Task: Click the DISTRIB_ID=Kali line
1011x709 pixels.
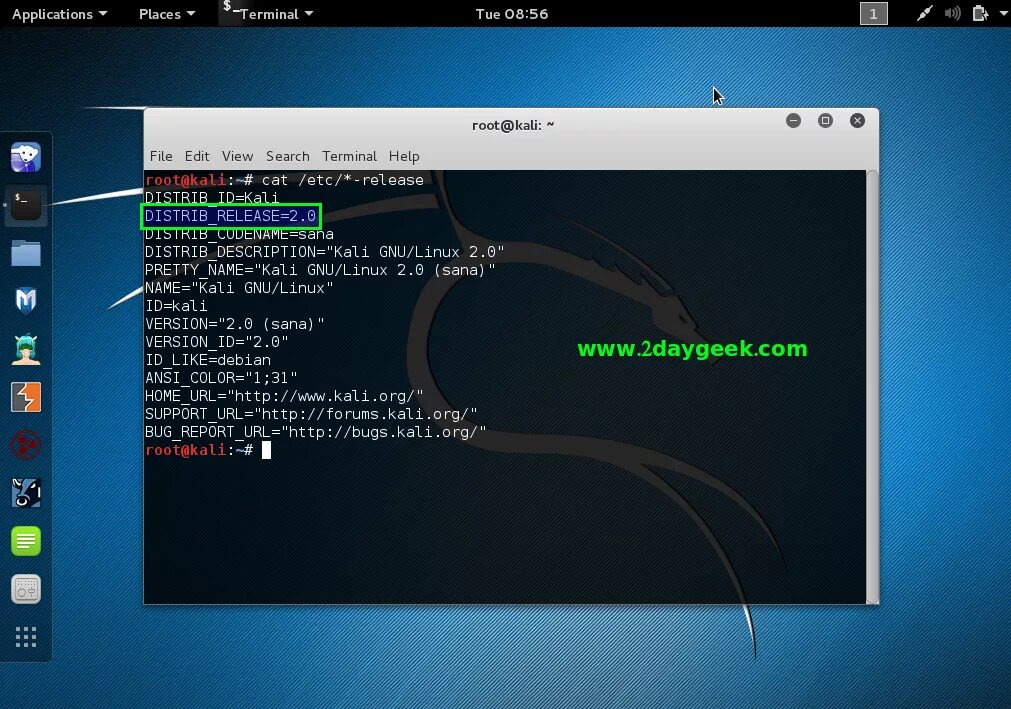Action: (211, 198)
